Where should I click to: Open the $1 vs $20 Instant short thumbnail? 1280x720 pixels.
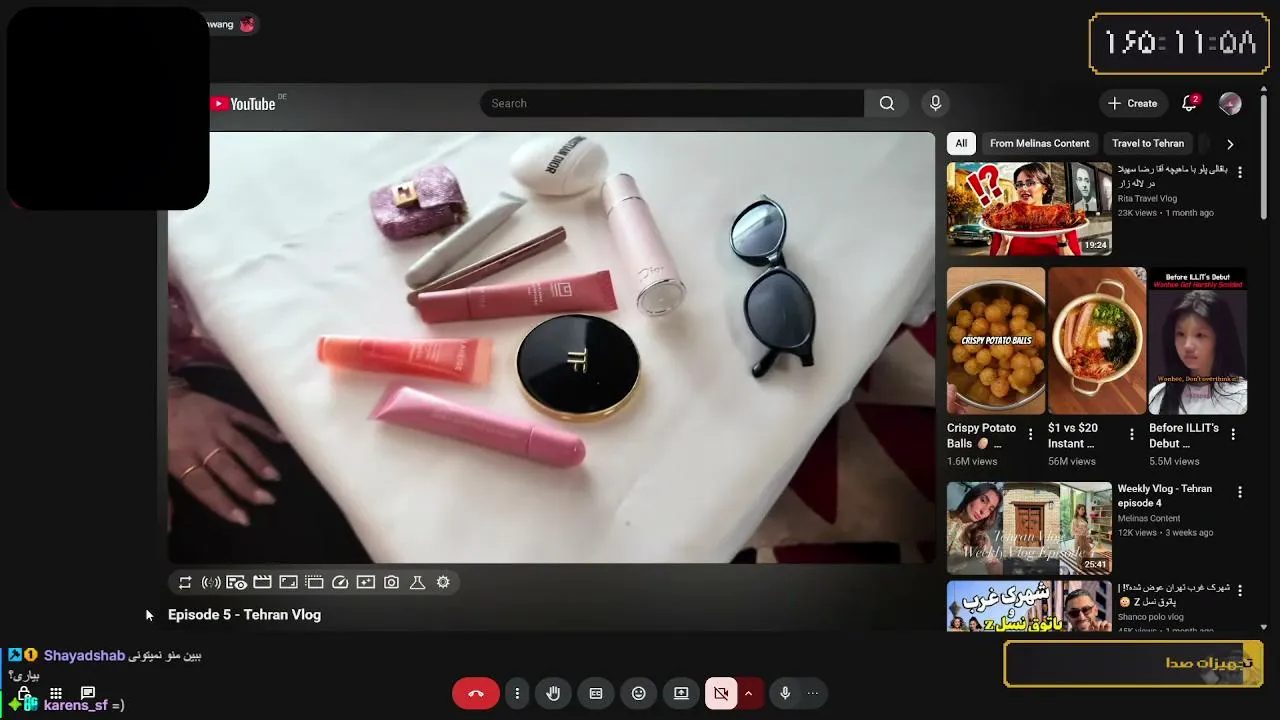(1097, 340)
